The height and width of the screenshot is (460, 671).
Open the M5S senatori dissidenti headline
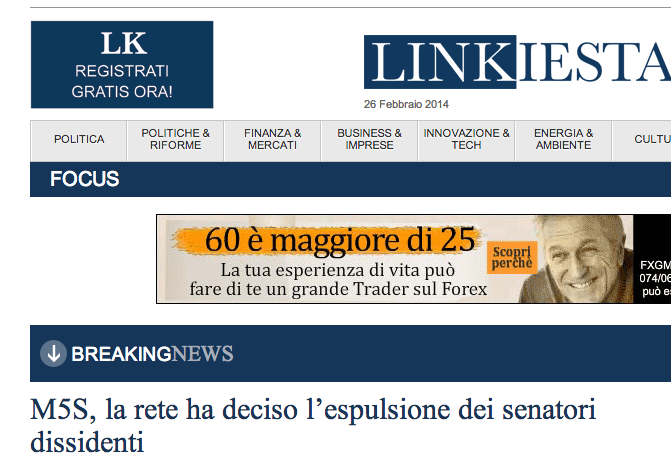click(313, 425)
